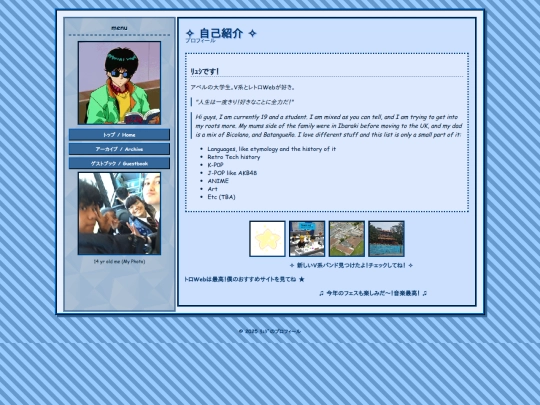Open the figurine display thumbnail
Viewport: 540px width, 405px height.
(x=307, y=239)
